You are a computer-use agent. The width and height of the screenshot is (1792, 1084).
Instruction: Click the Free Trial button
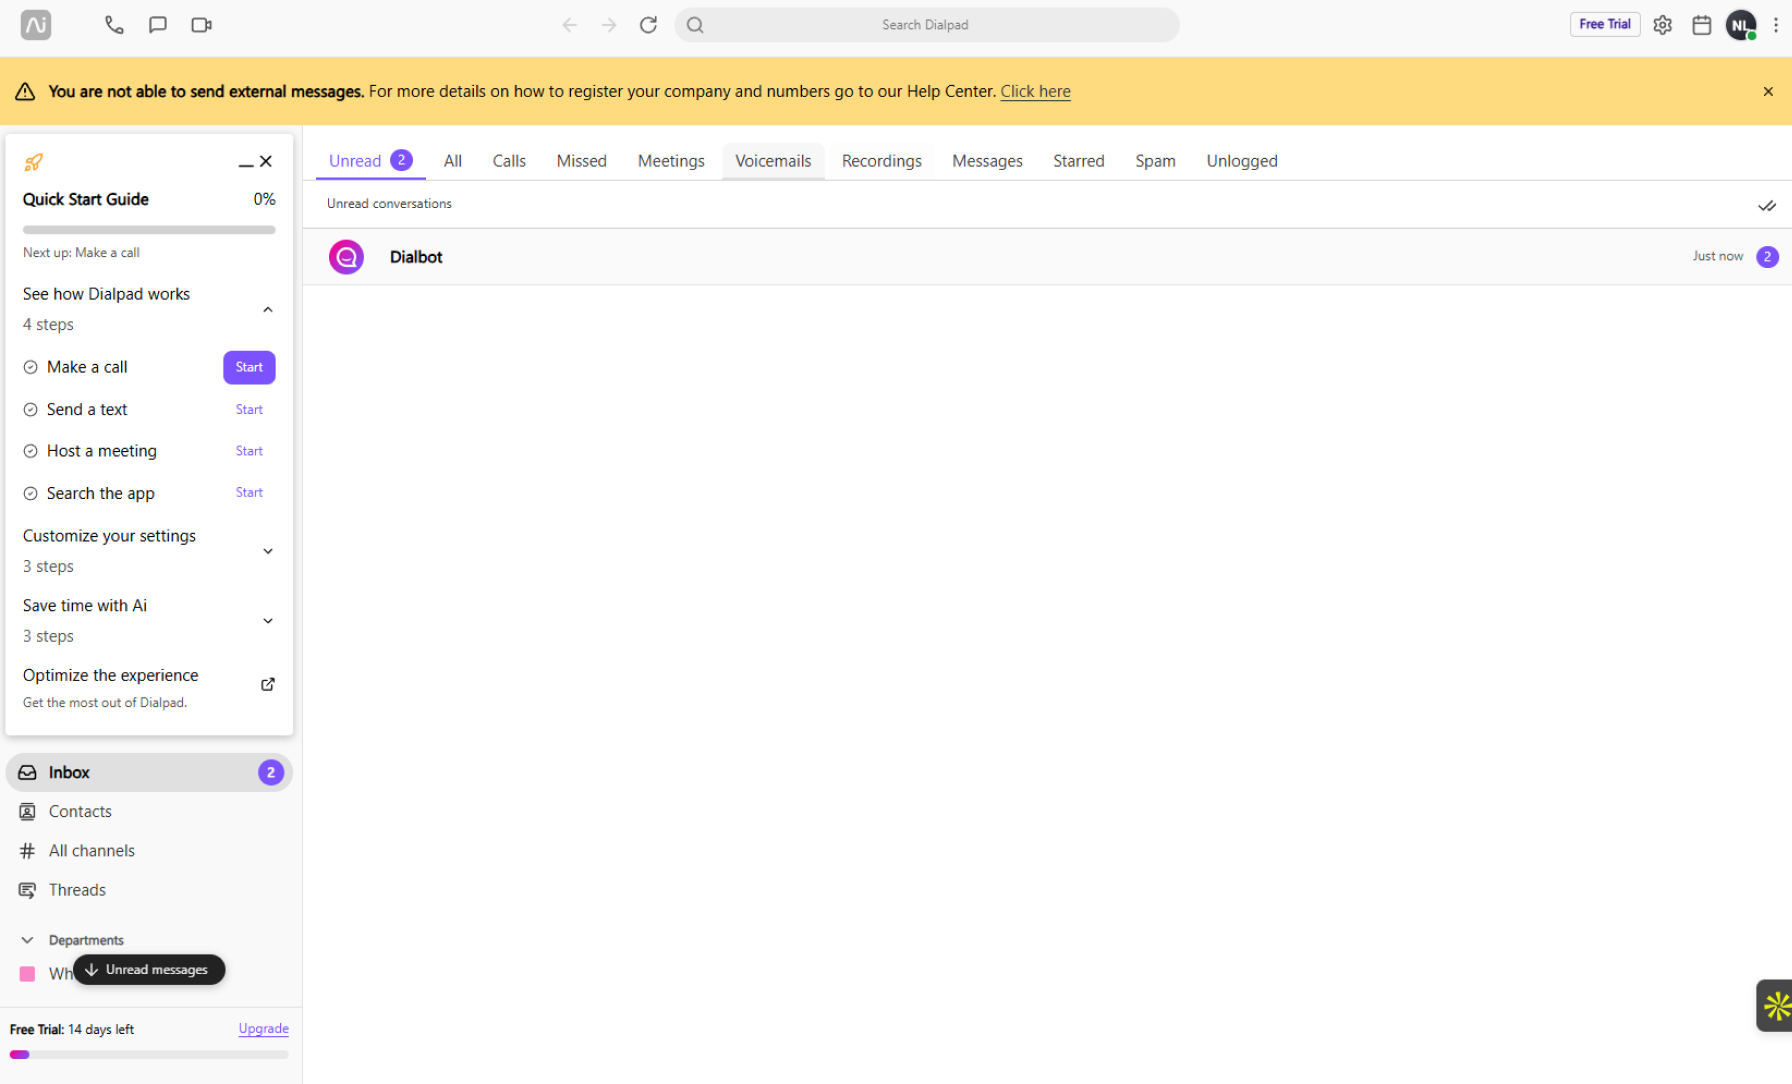tap(1604, 24)
